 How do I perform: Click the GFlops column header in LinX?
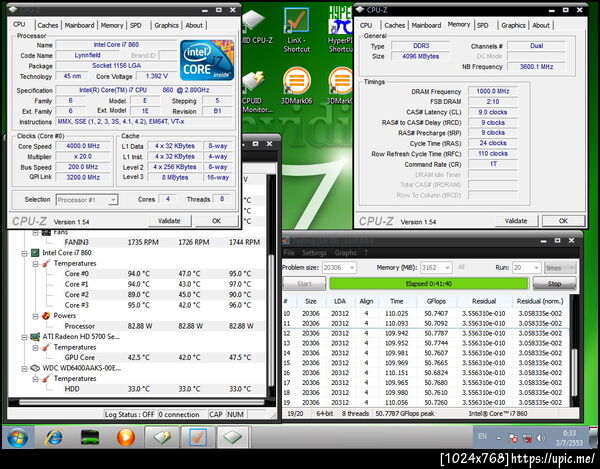click(x=436, y=301)
